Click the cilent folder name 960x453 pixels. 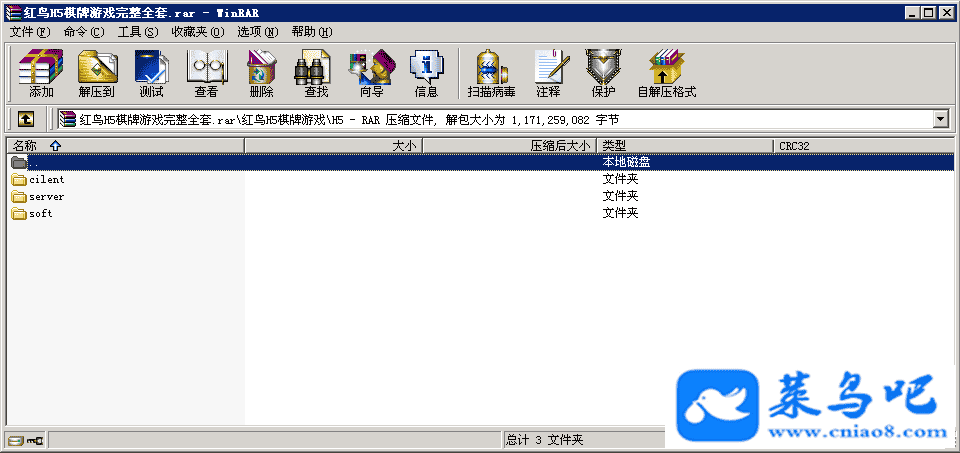point(47,179)
